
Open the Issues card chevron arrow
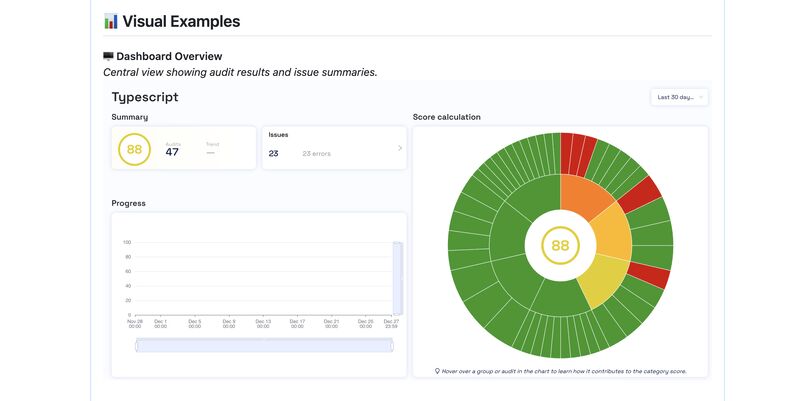[400, 148]
